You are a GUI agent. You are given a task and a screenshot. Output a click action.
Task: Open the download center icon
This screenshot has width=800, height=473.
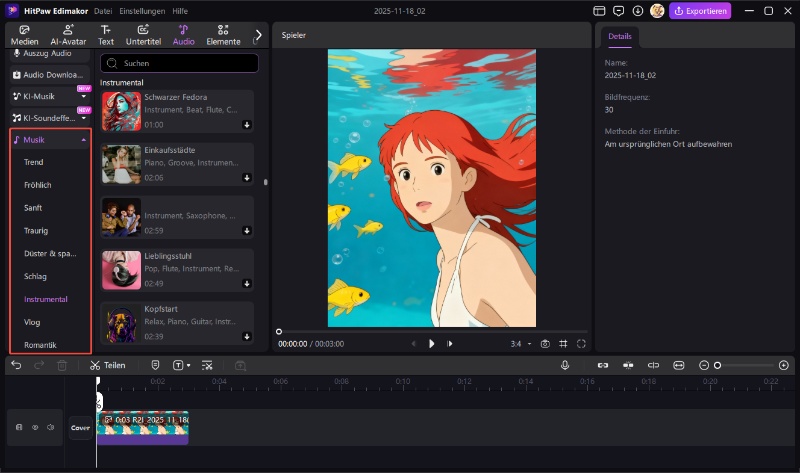(638, 11)
